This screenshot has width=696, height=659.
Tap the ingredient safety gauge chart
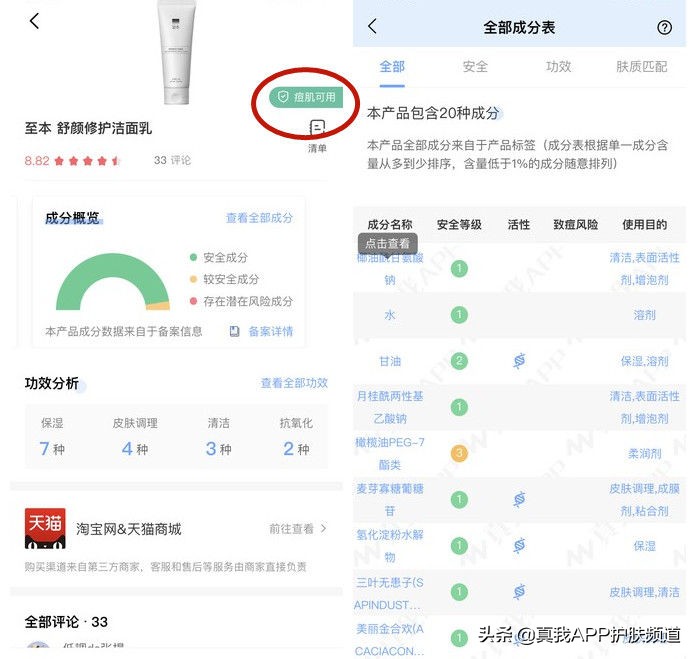(113, 281)
